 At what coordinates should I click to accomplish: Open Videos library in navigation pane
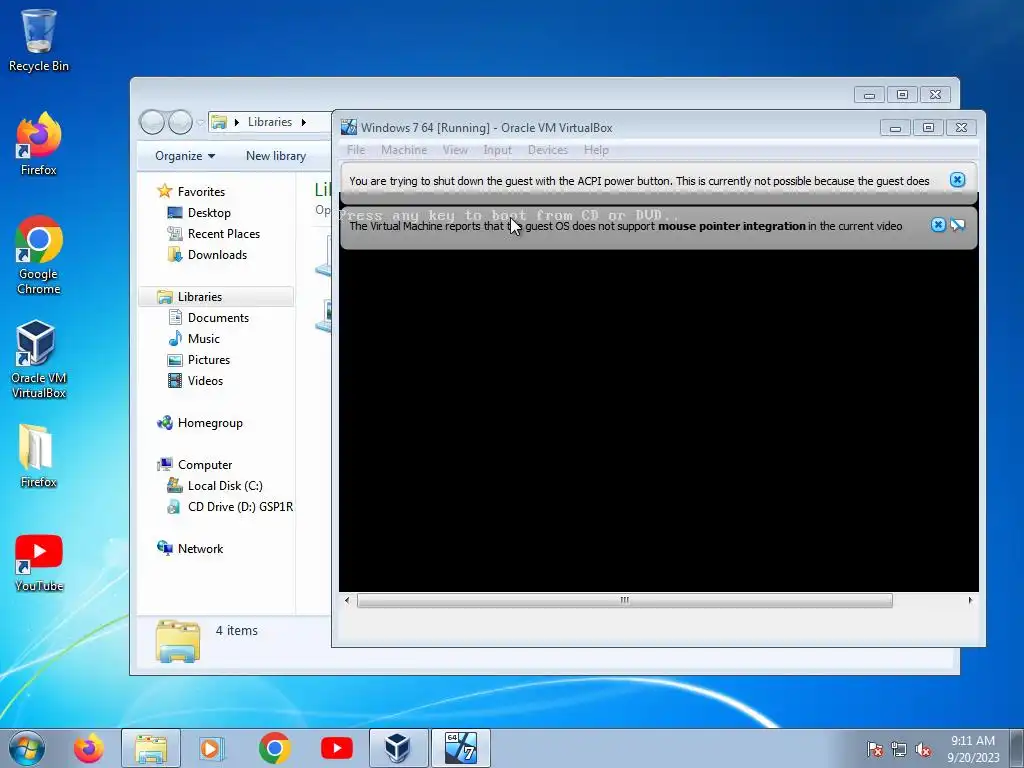click(205, 381)
